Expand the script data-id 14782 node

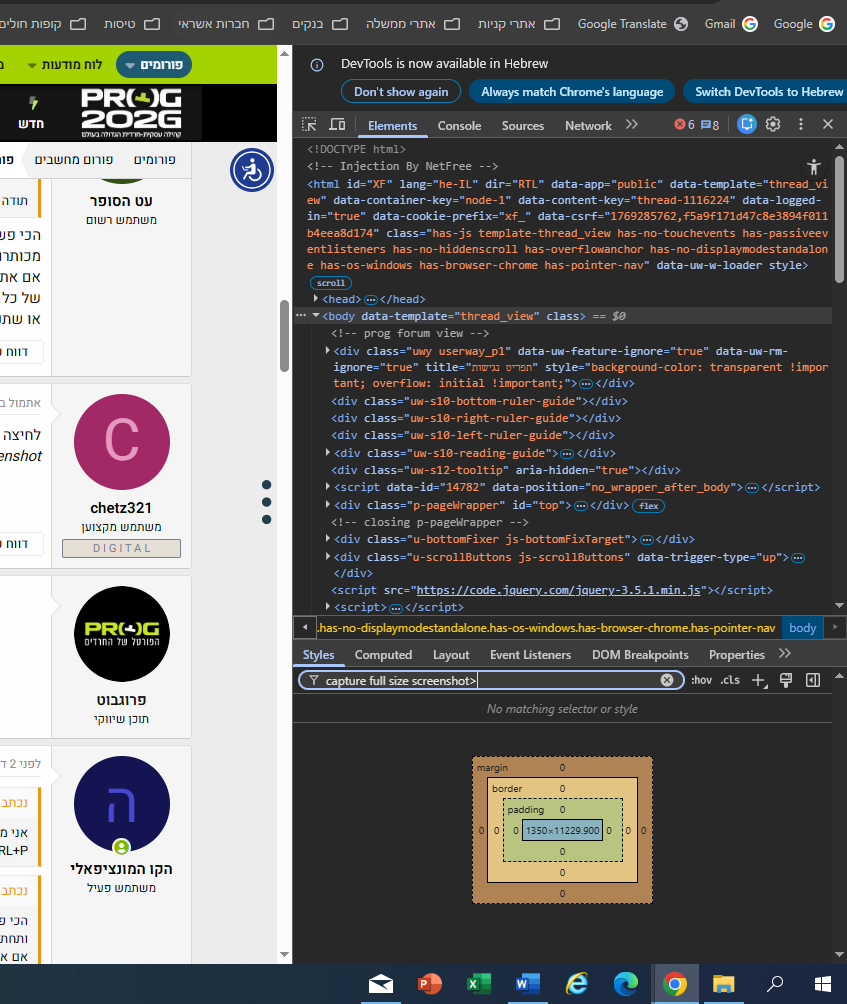327,487
